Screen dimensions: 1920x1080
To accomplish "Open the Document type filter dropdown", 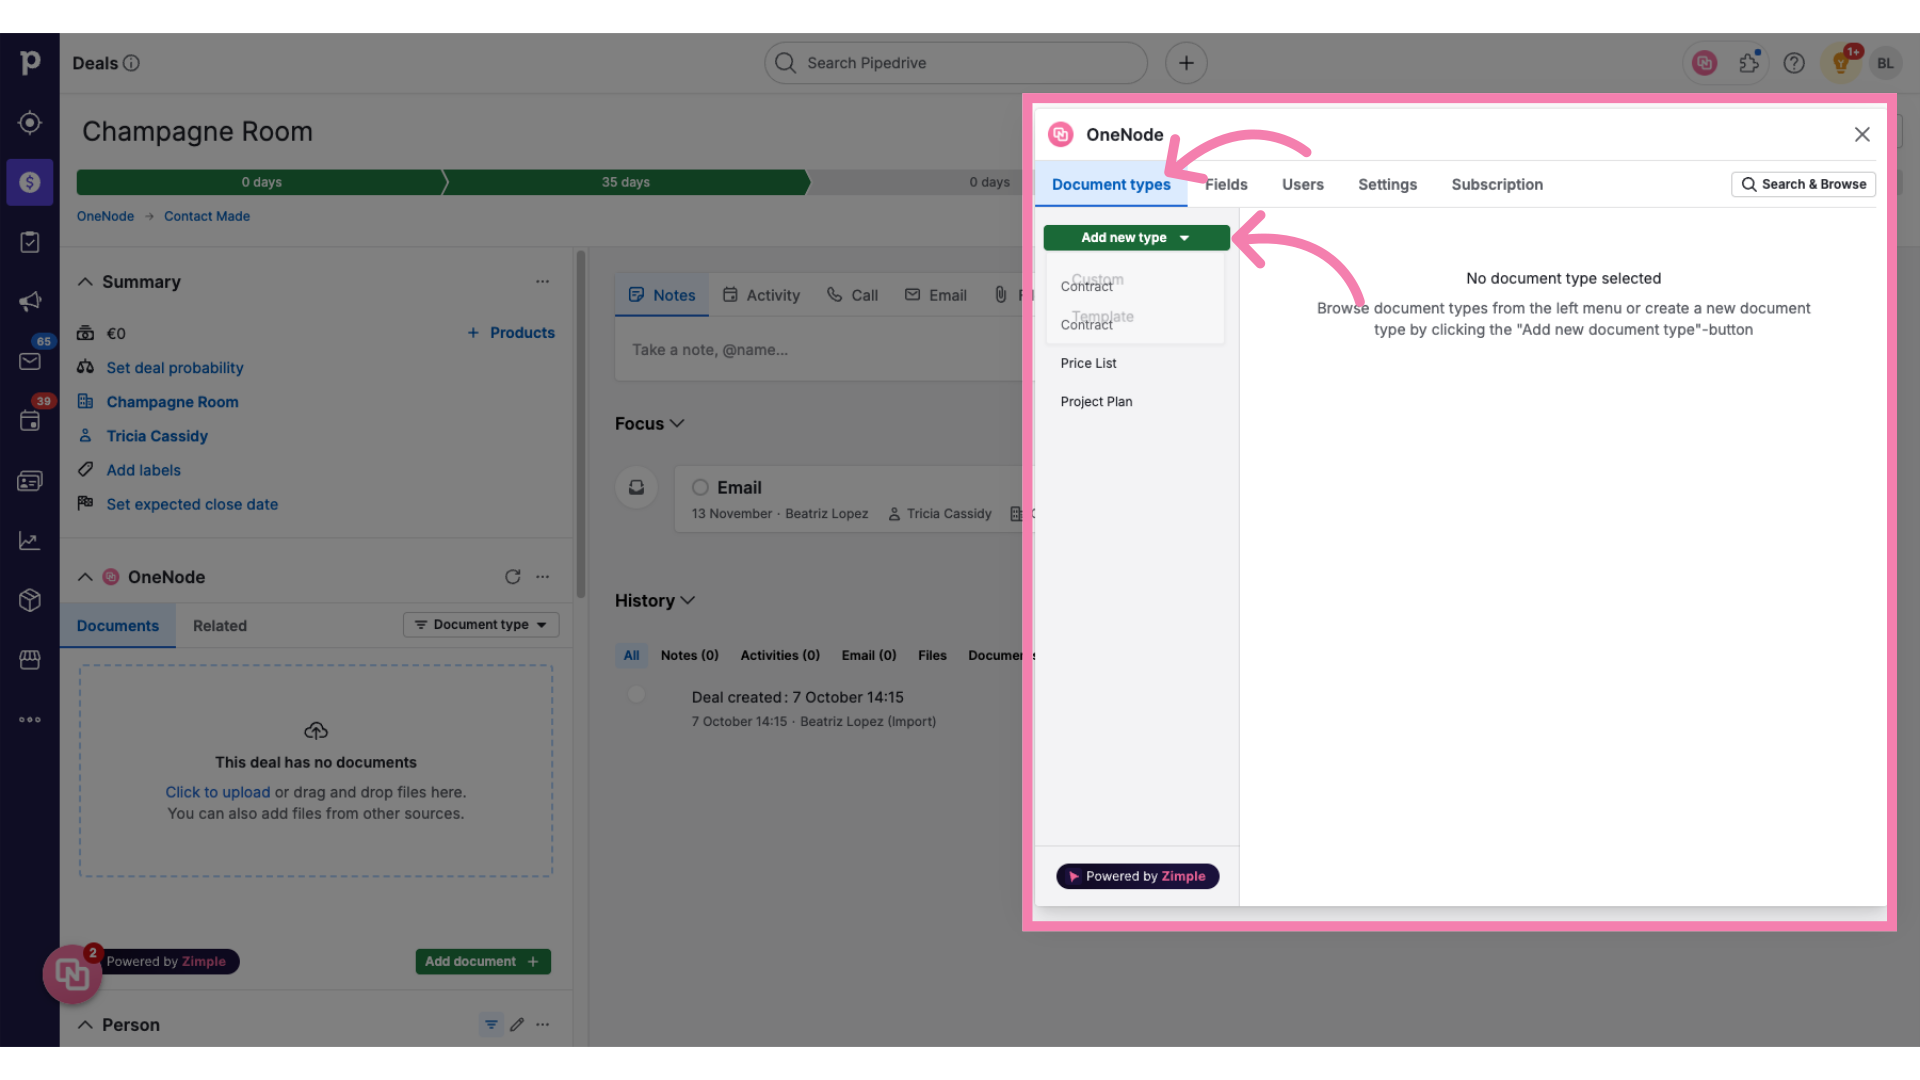I will [481, 625].
